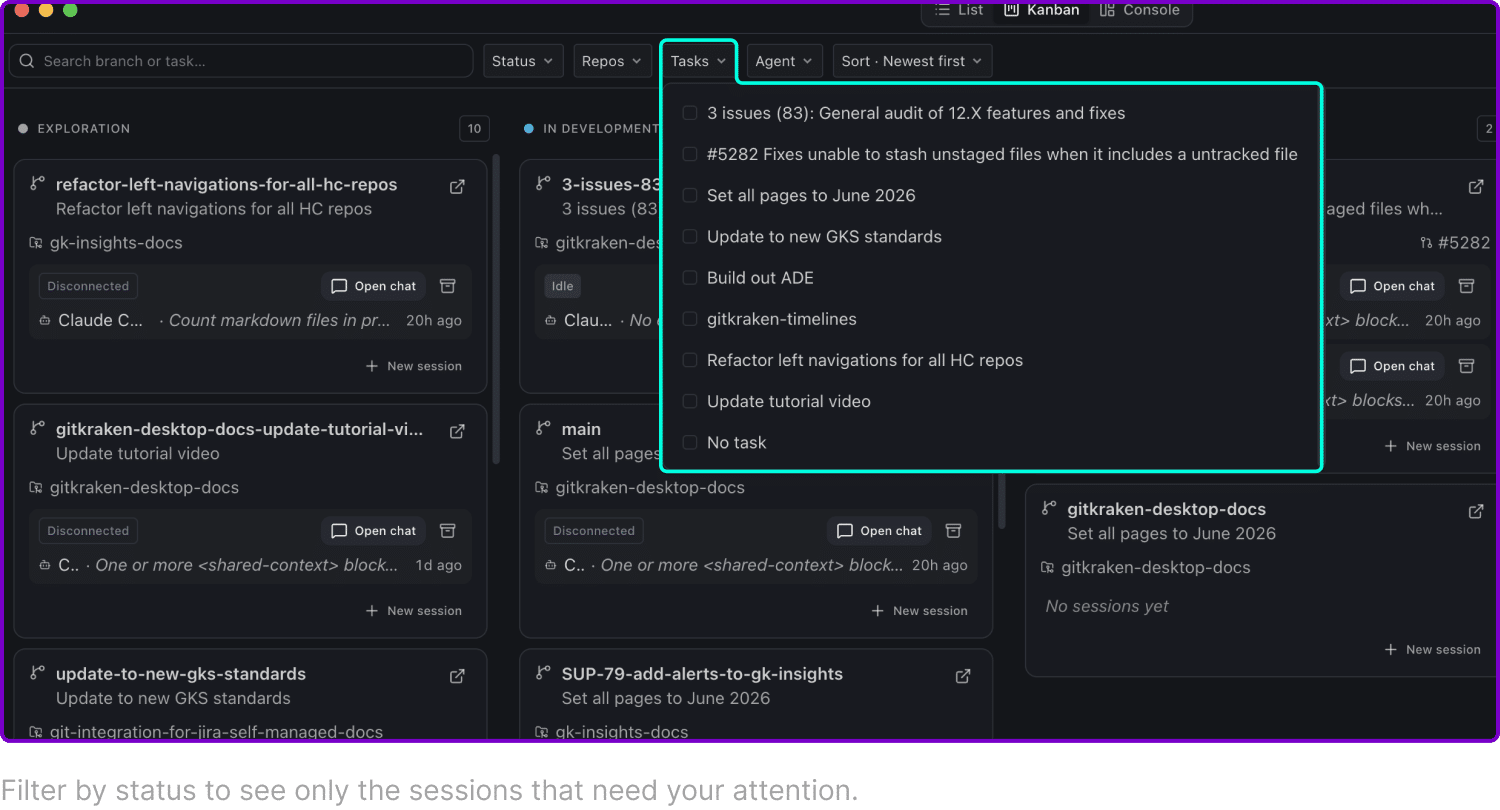Select 'Refactor left navigations for all HC repos' checkbox
Screen dimensions: 1500x810
point(690,360)
